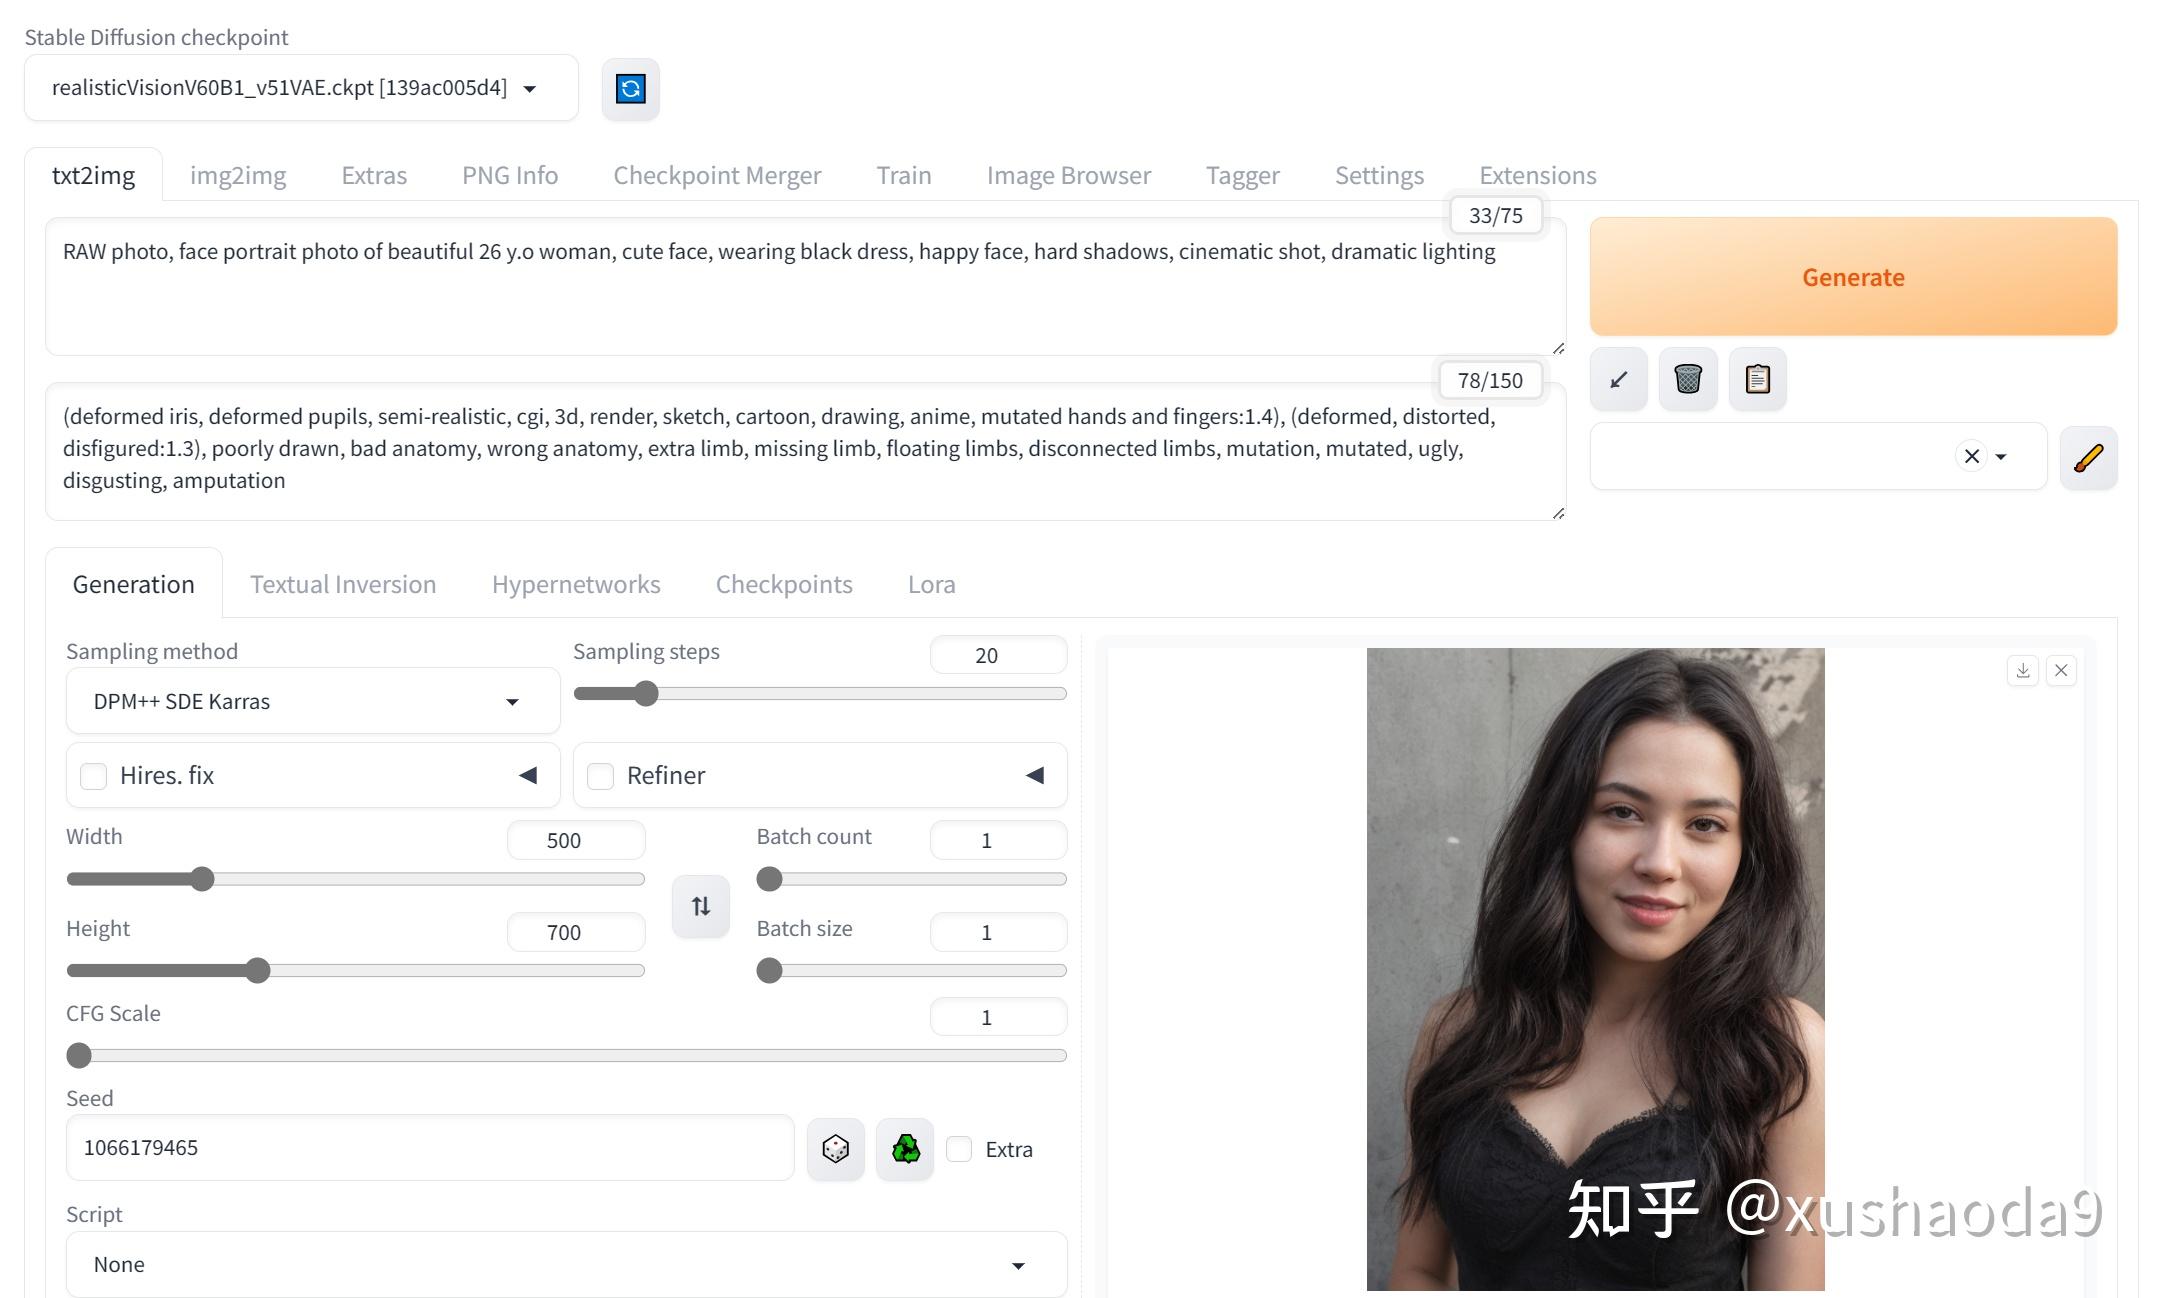Click the download generated image icon

pyautogui.click(x=2022, y=670)
